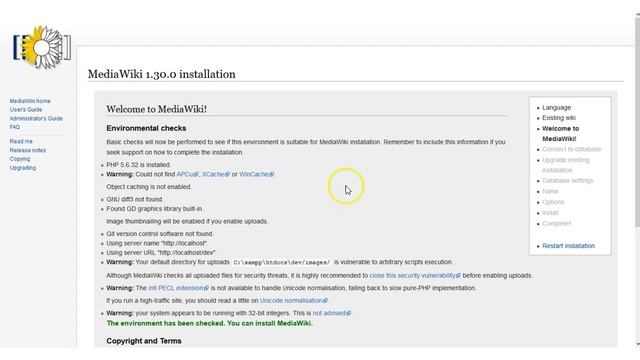Select Language step in installer list
The image size is (640, 360).
(556, 107)
